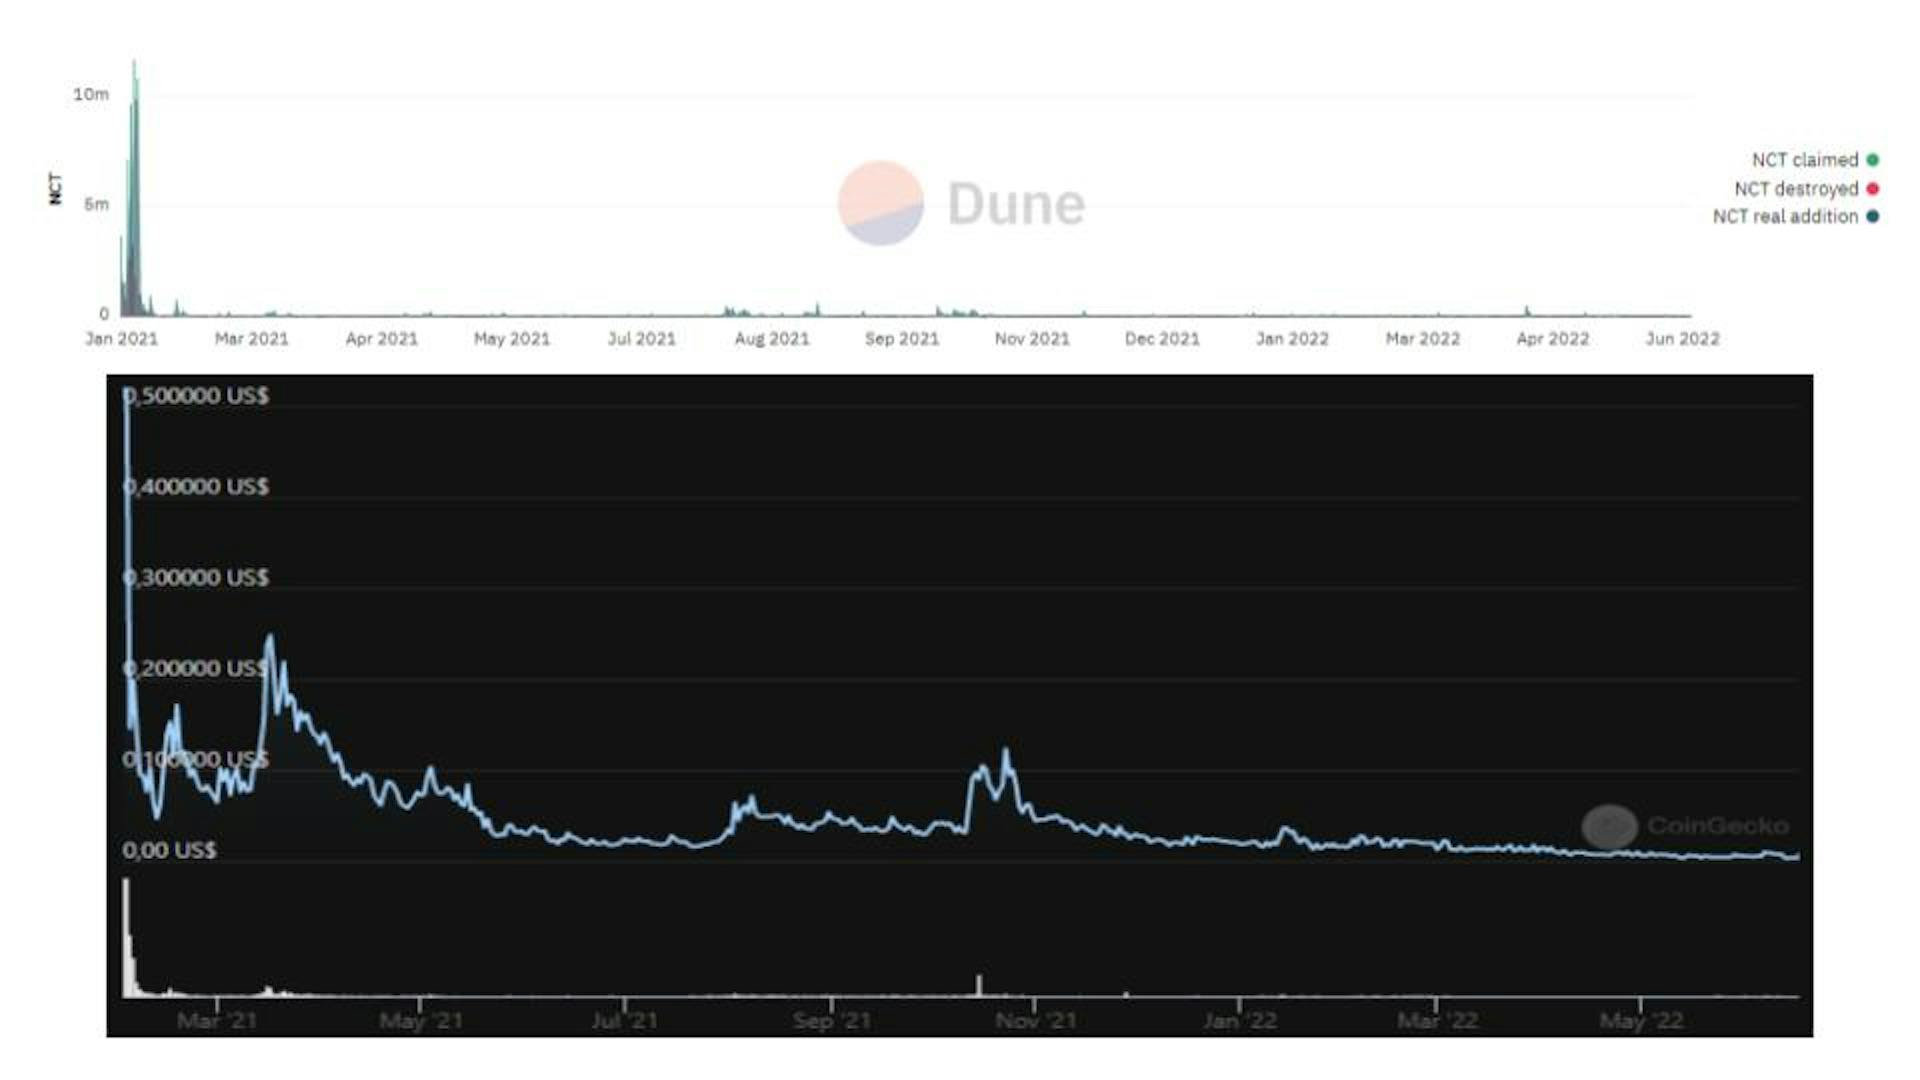The width and height of the screenshot is (1920, 1080).
Task: Click the Sep '21 label on price chart
Action: coord(831,1021)
